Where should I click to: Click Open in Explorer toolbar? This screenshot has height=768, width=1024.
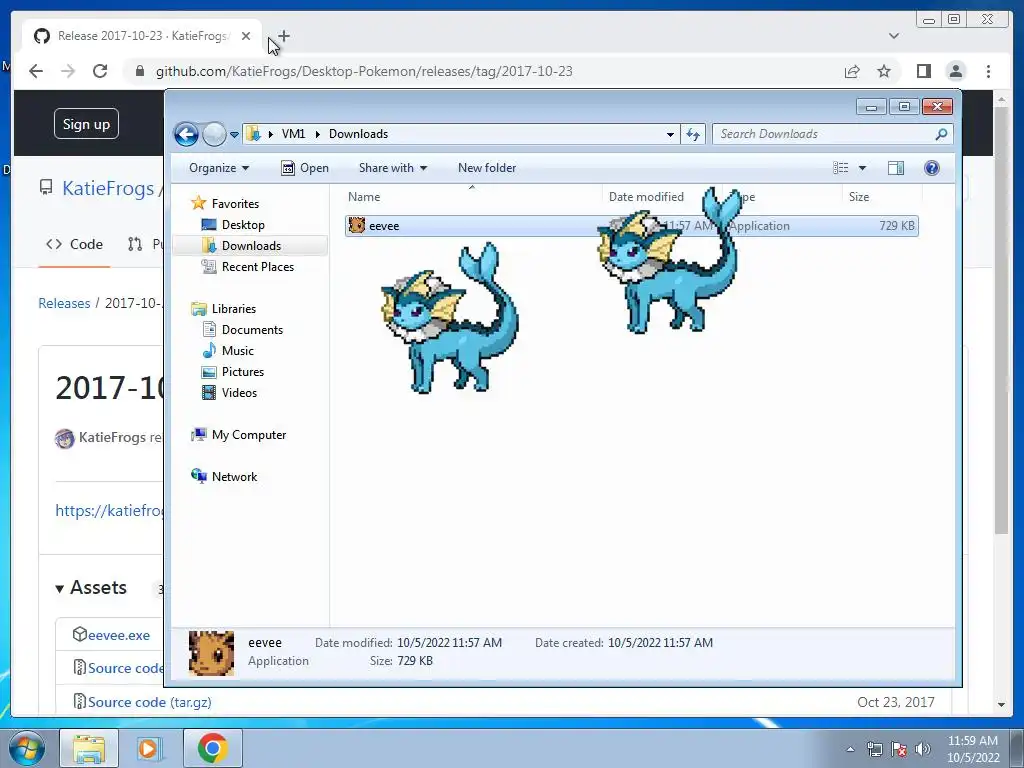pyautogui.click(x=305, y=168)
